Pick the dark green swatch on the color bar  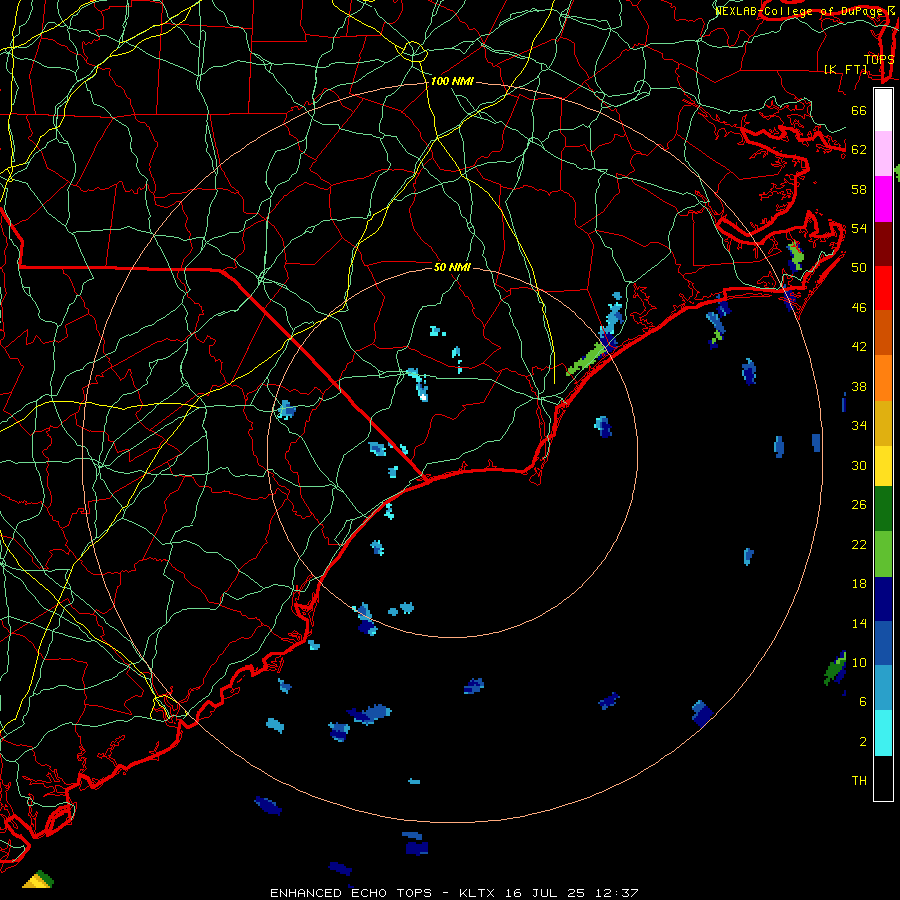pyautogui.click(x=883, y=509)
